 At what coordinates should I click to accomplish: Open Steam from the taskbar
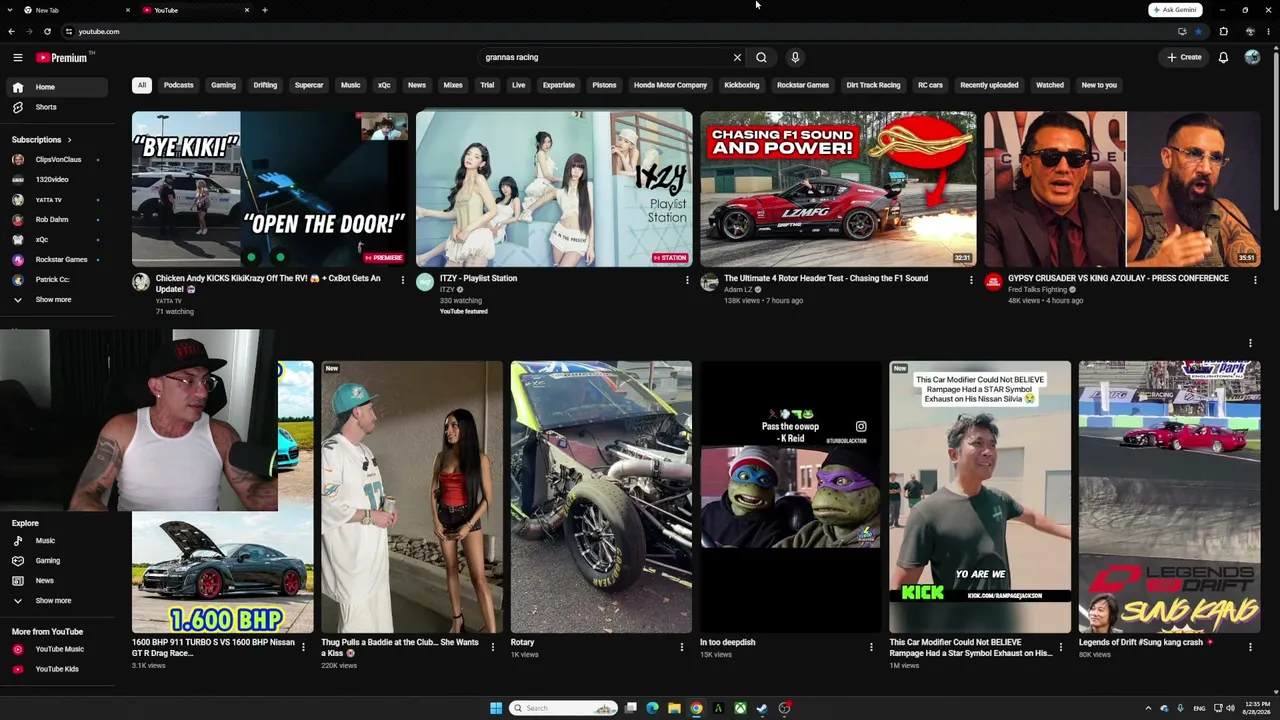762,708
